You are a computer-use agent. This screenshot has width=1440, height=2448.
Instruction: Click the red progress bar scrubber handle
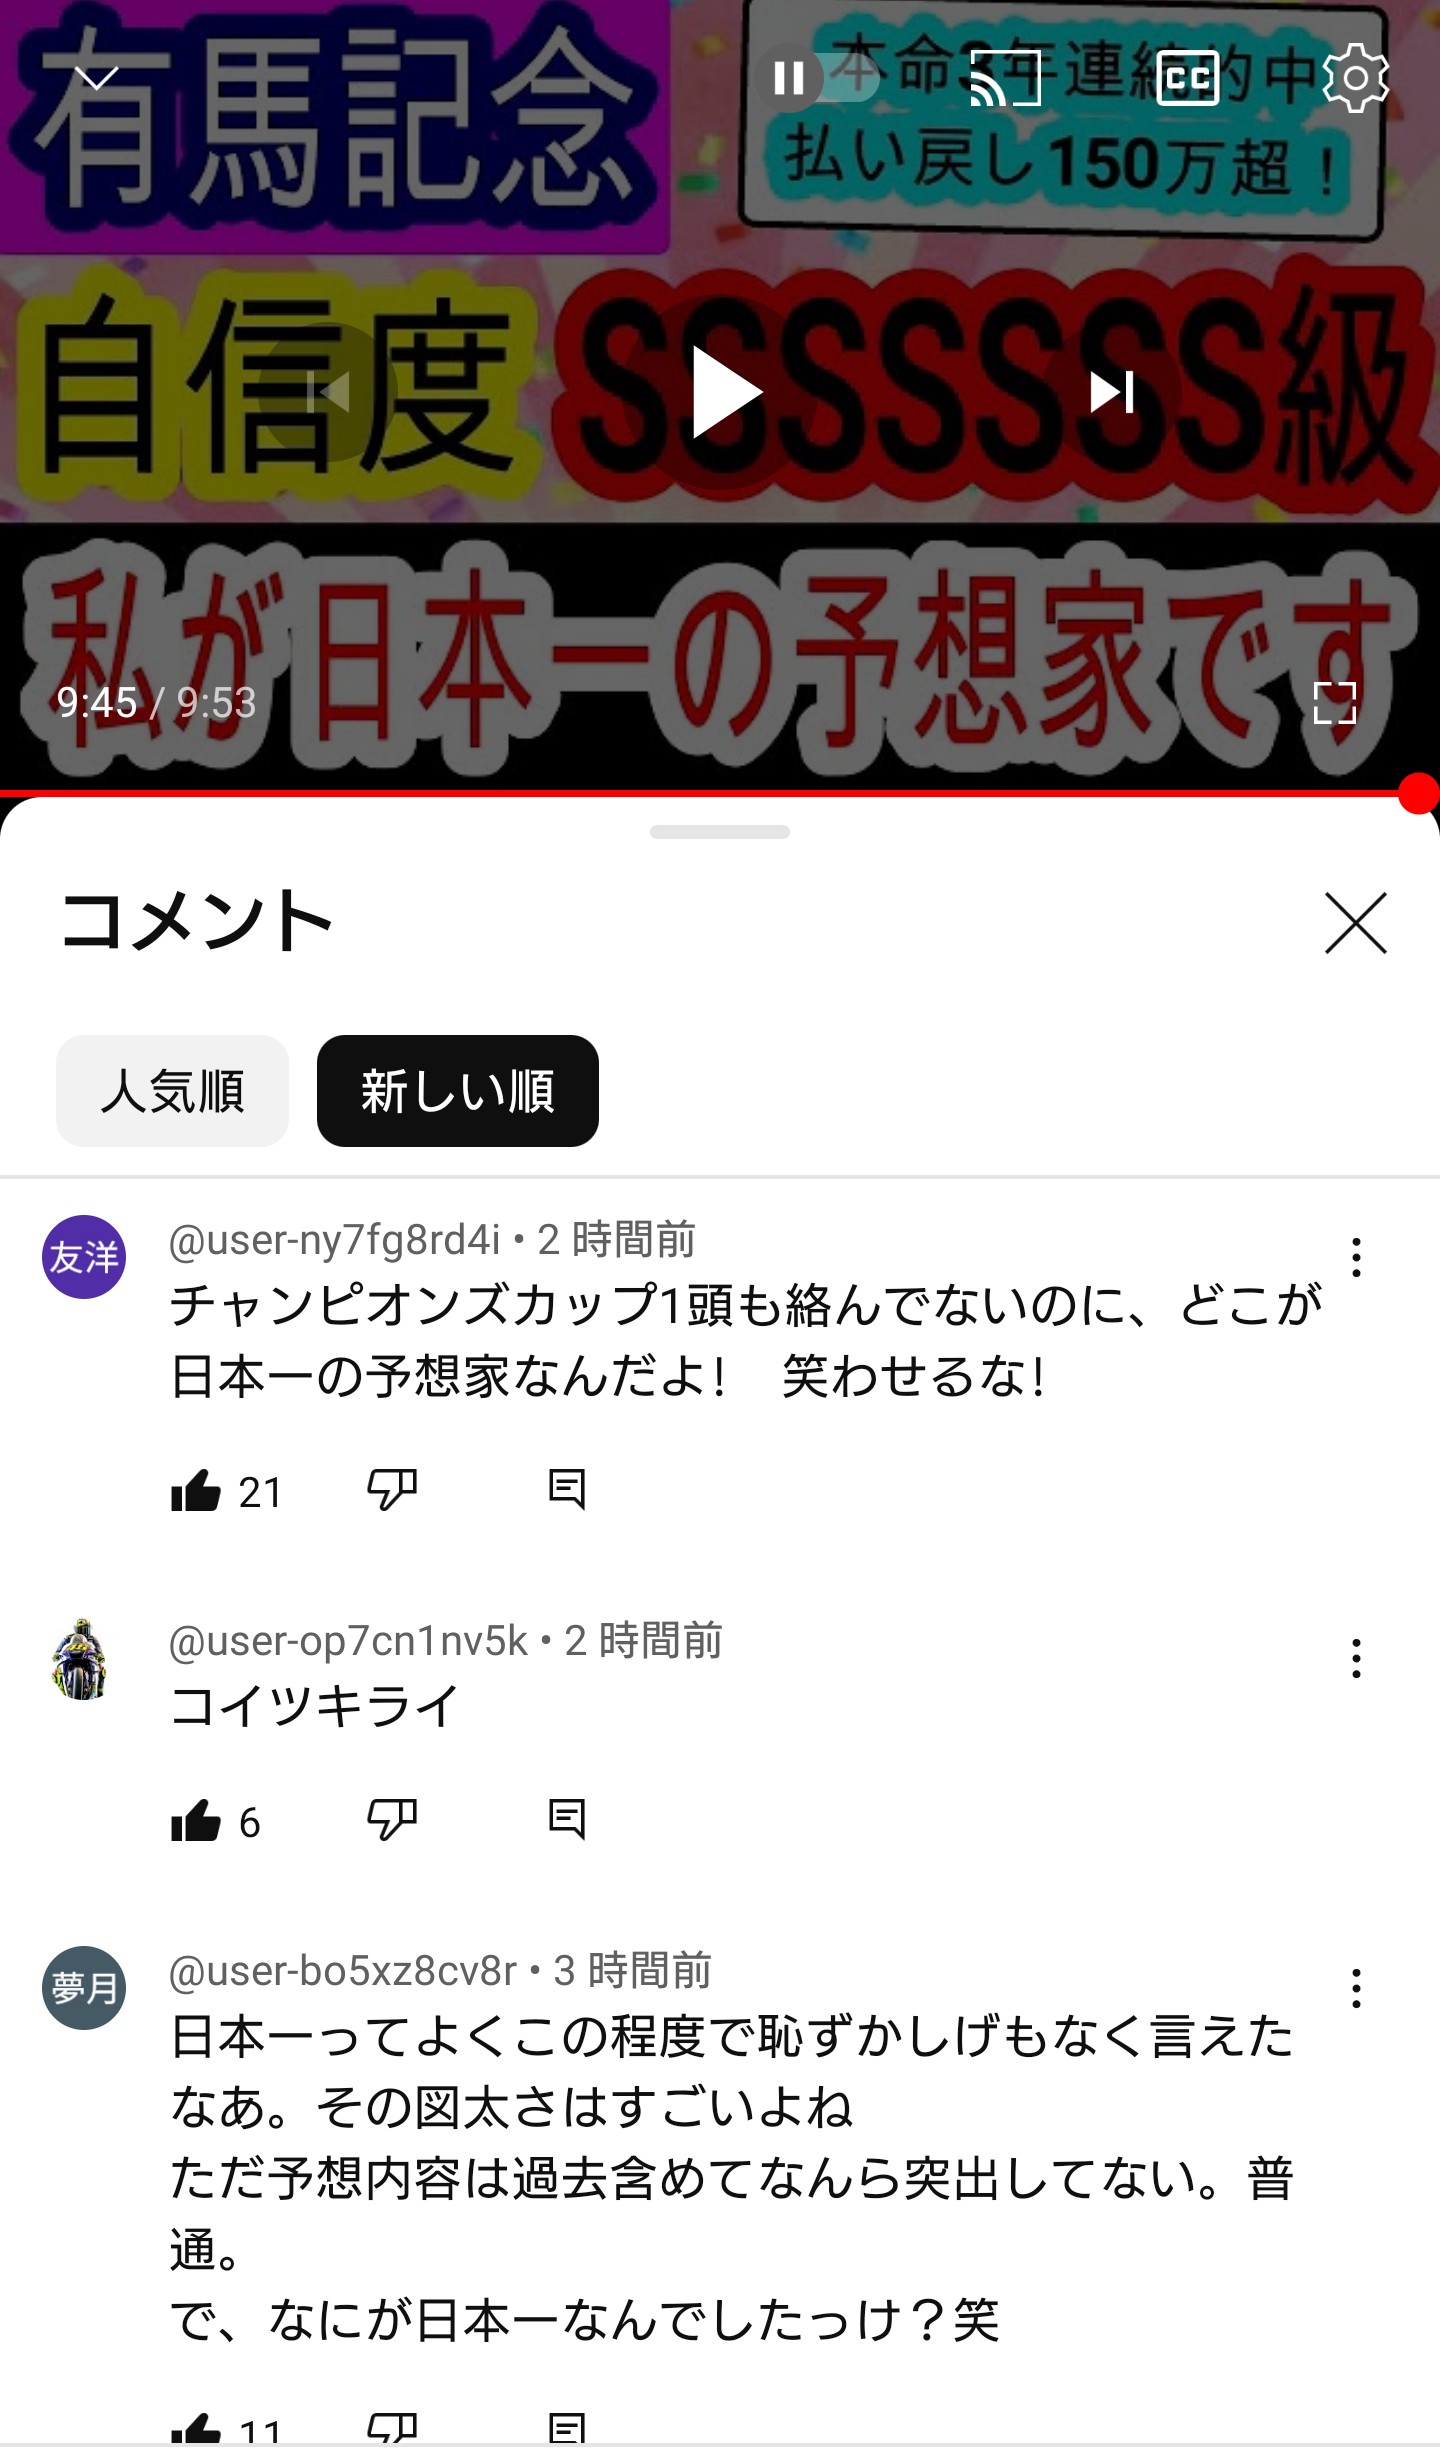tap(1418, 793)
